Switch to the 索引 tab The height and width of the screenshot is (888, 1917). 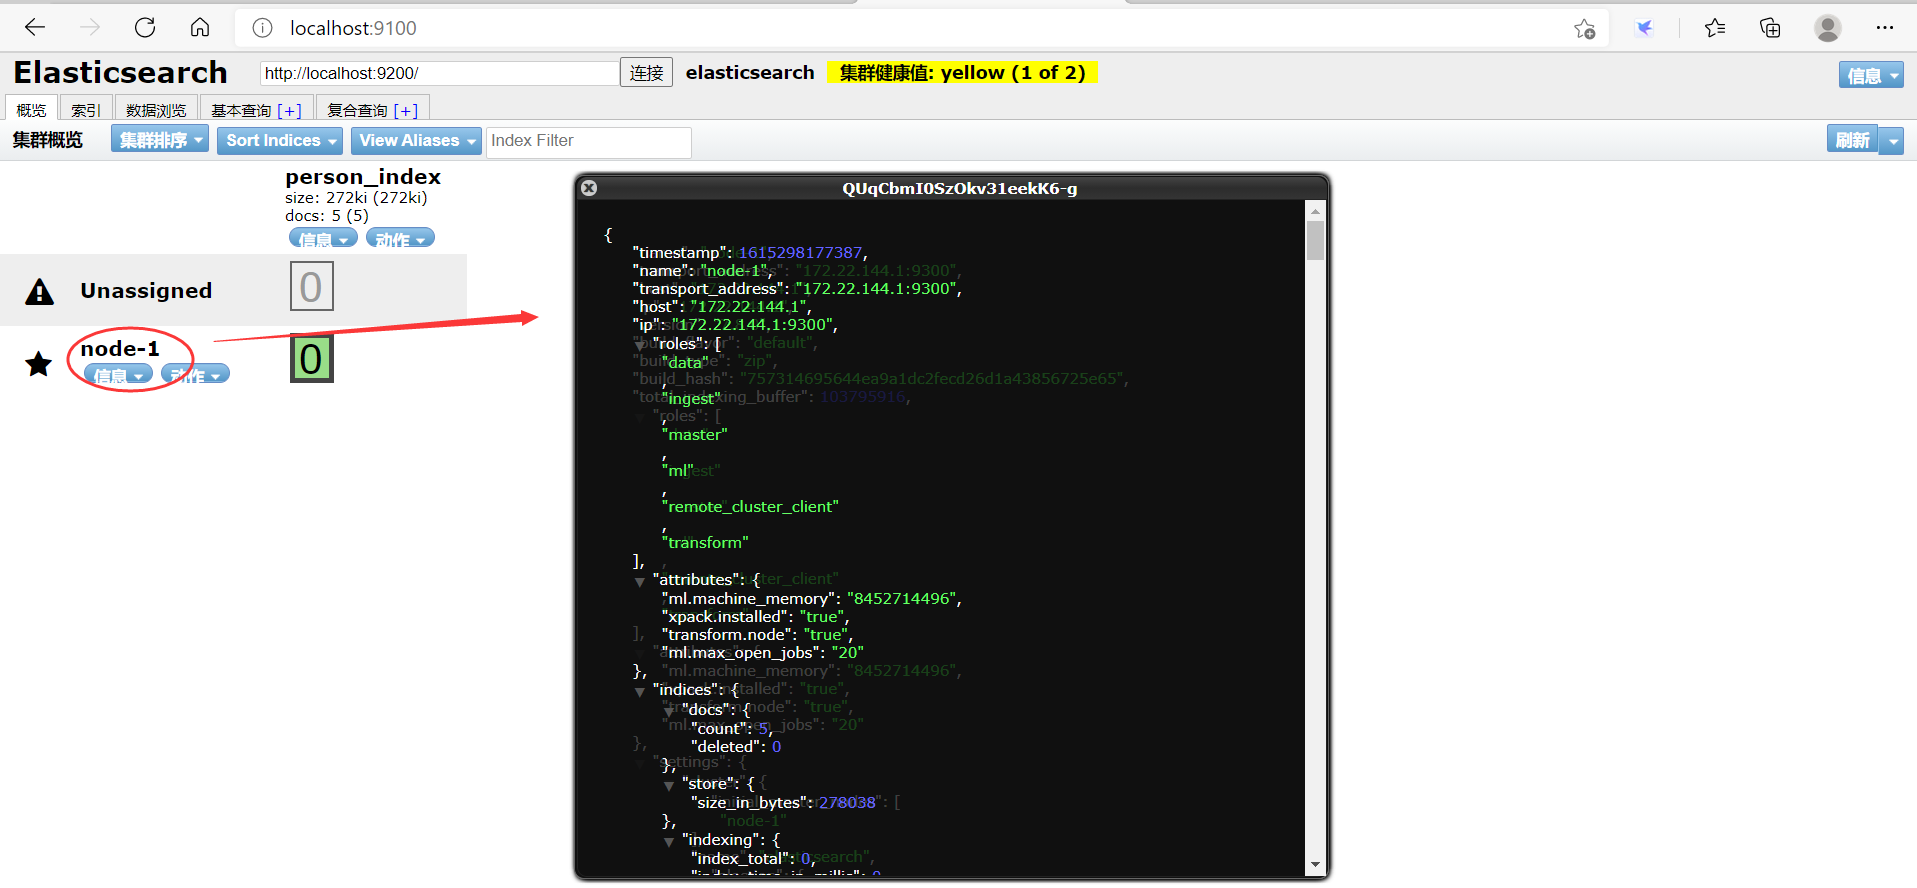85,110
